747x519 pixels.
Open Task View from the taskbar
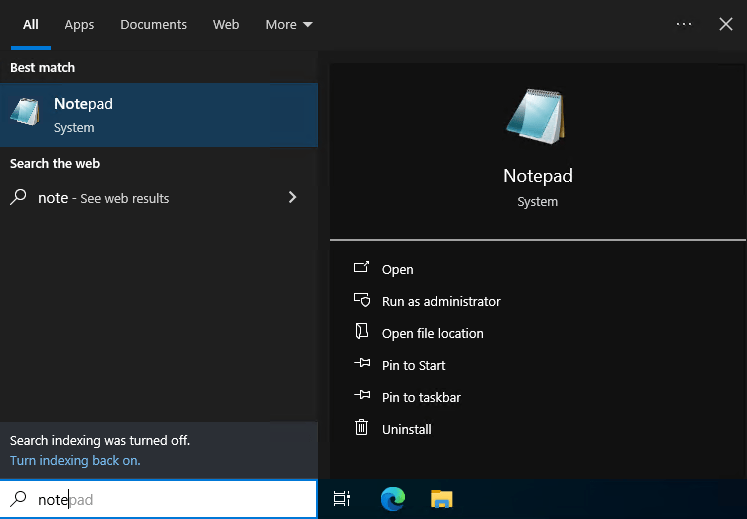tap(342, 499)
